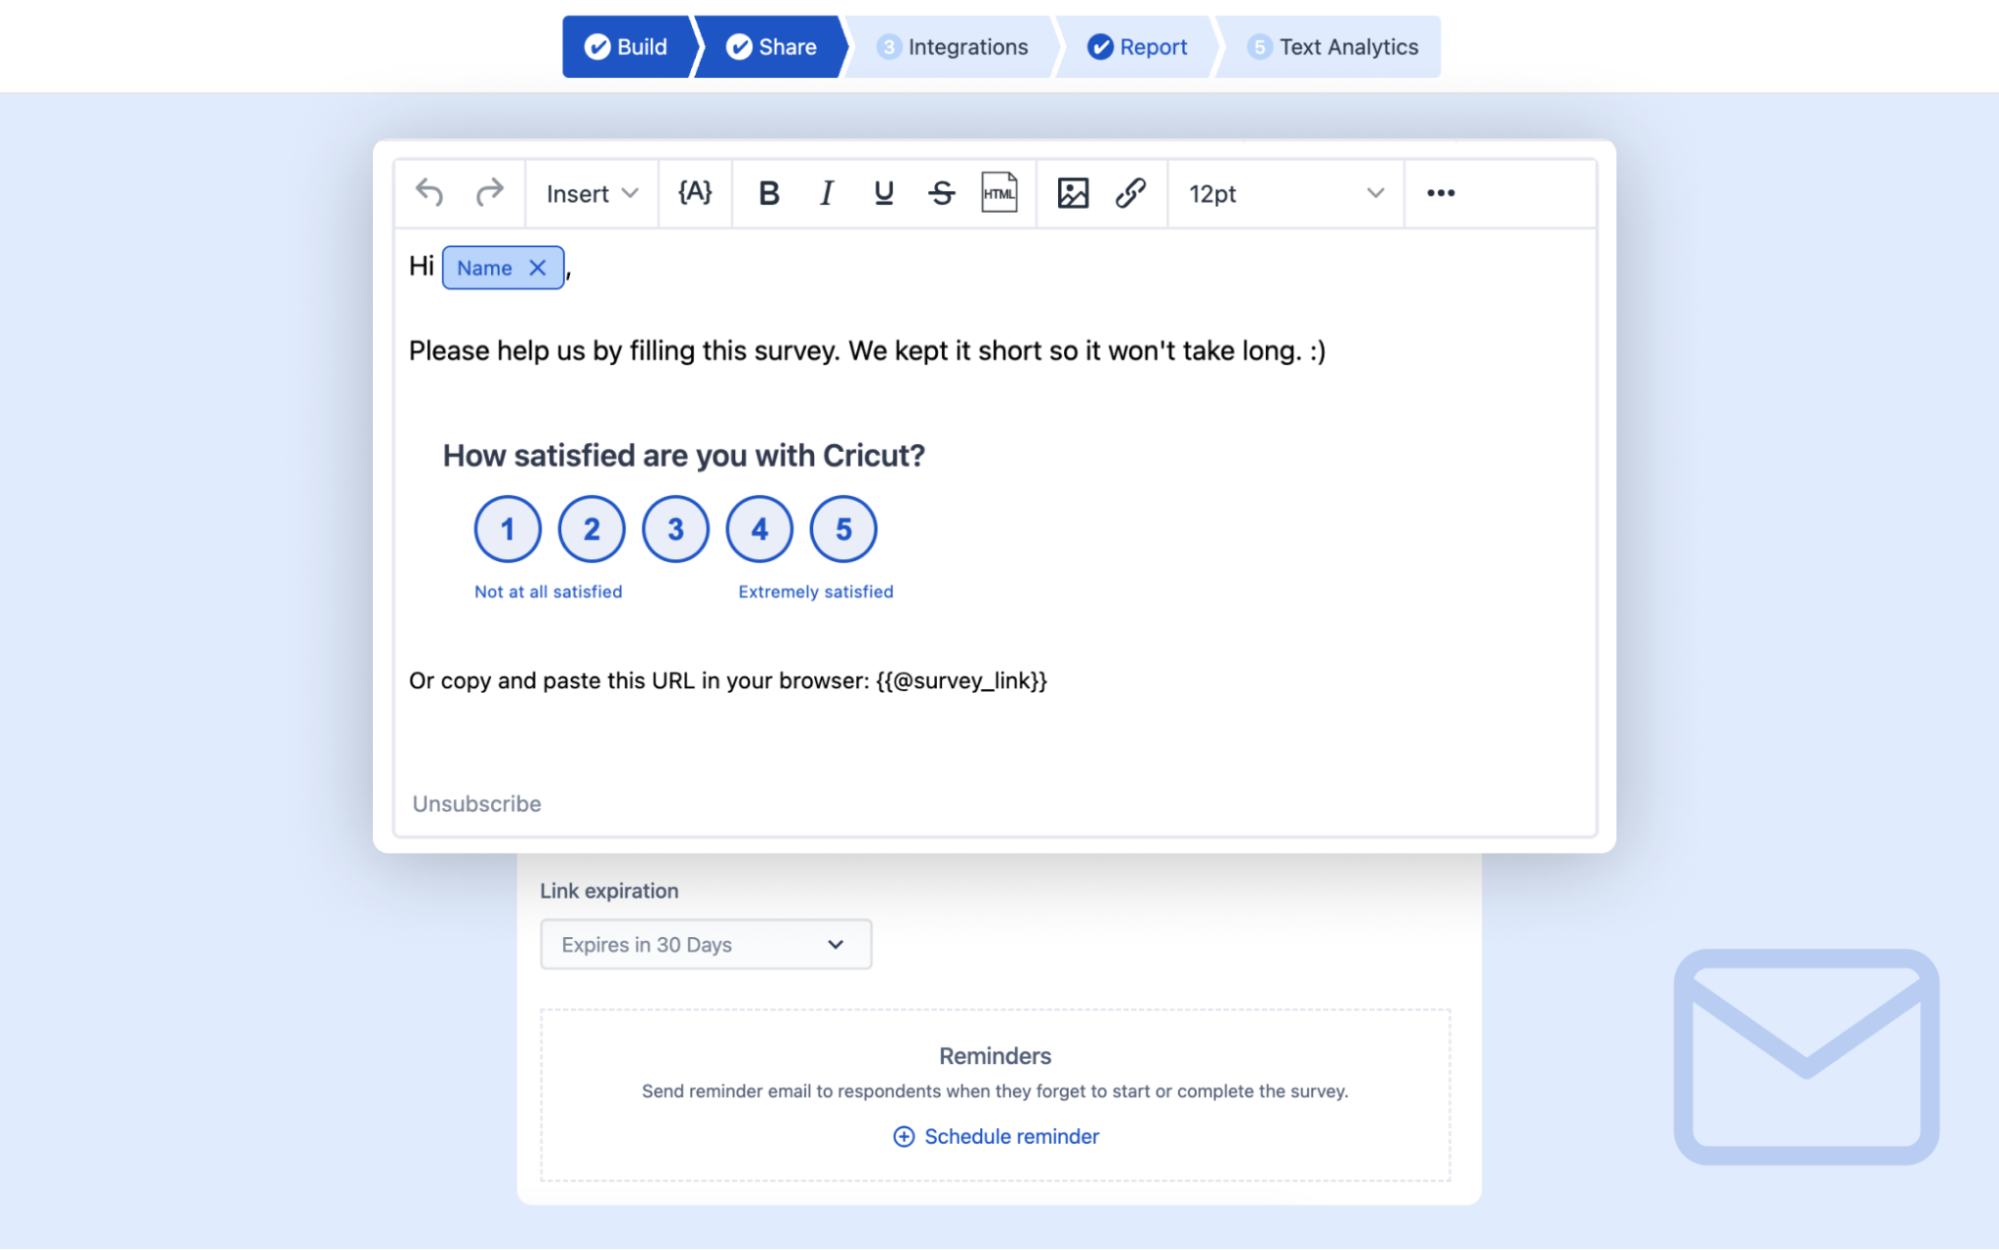The height and width of the screenshot is (1250, 1999).
Task: Click the Insert hyperlink icon
Action: [x=1131, y=193]
